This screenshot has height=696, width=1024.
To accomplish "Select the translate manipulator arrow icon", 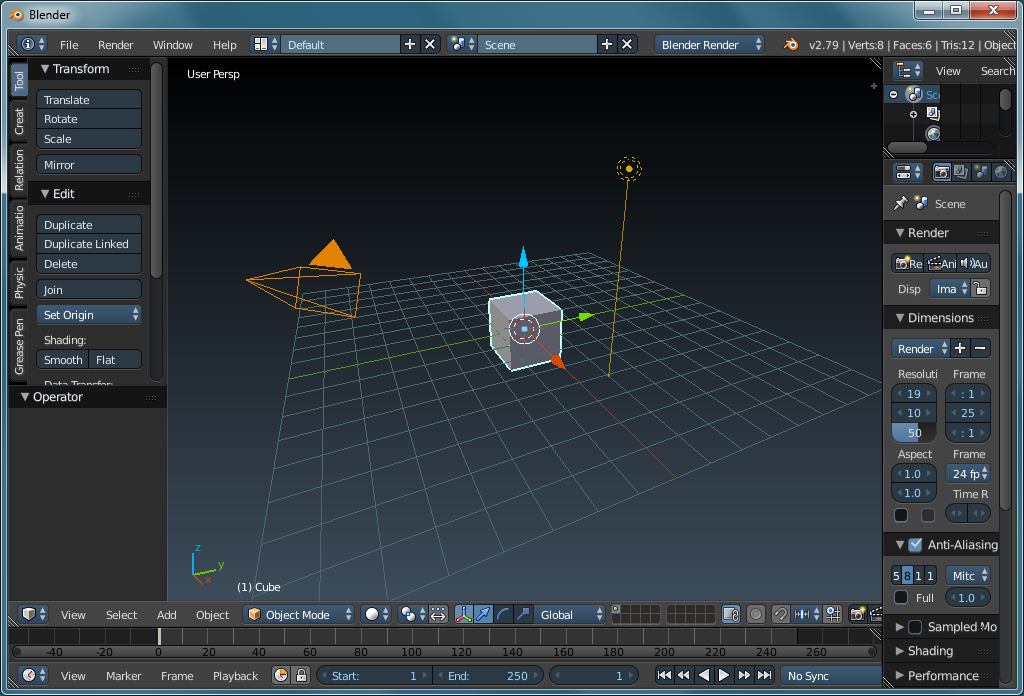I will point(484,614).
